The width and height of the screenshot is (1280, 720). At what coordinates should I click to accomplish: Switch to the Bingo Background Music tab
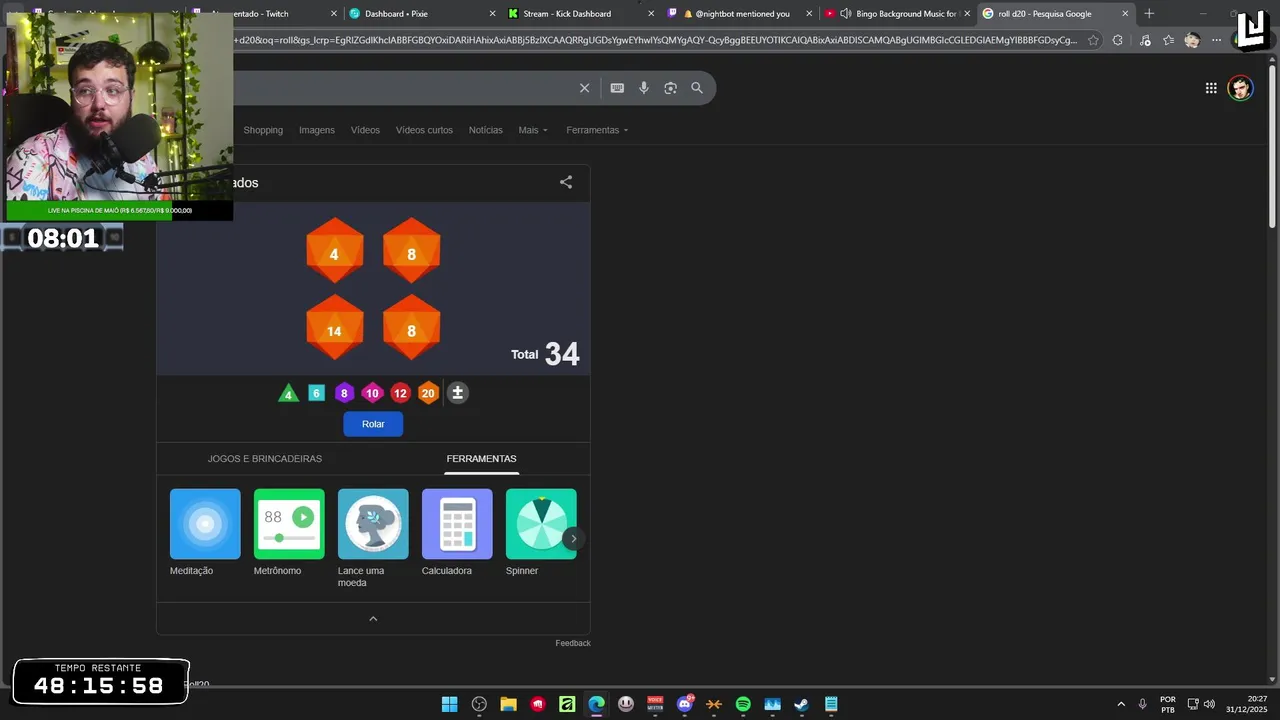click(x=897, y=14)
